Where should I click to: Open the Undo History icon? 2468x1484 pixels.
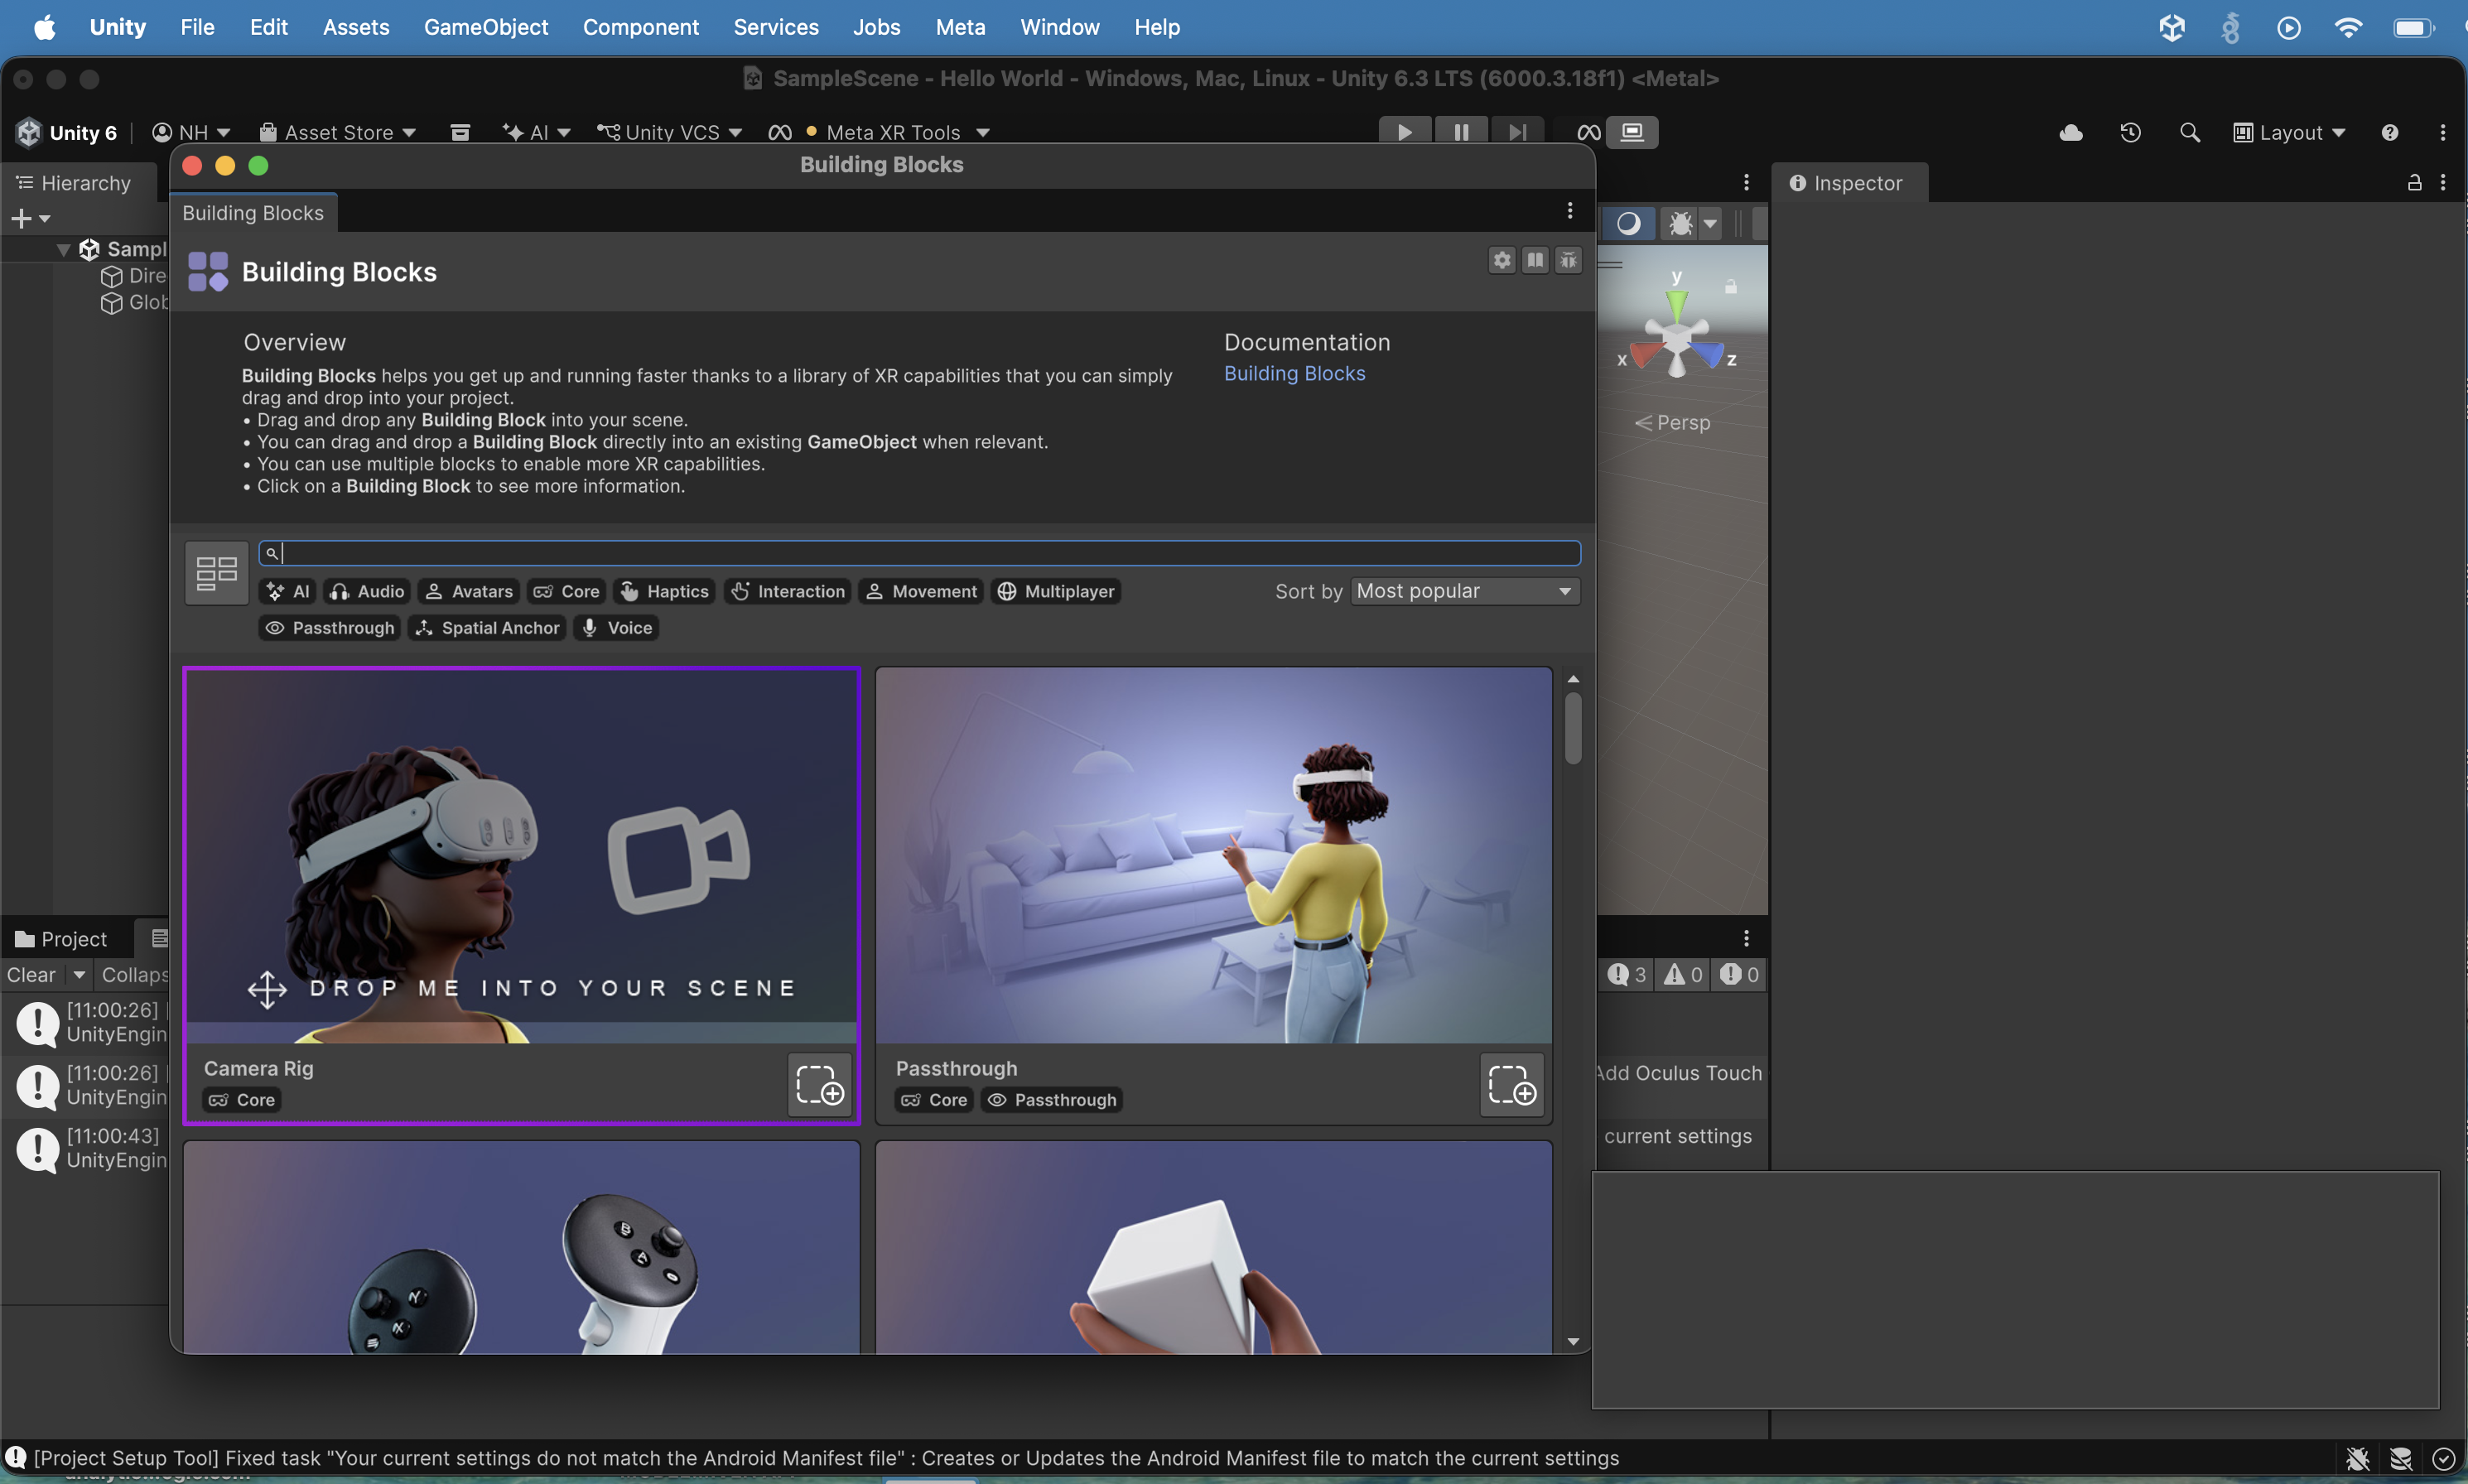pyautogui.click(x=2130, y=133)
